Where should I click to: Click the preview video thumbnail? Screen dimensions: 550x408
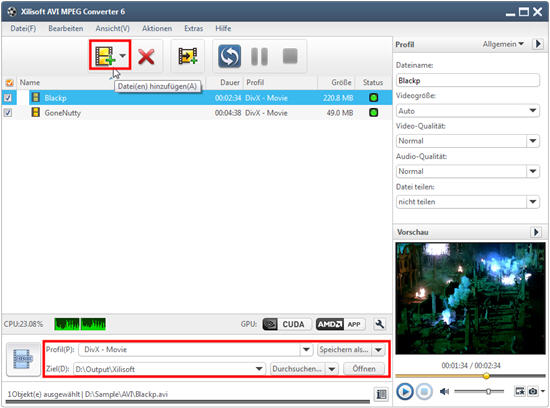click(470, 298)
